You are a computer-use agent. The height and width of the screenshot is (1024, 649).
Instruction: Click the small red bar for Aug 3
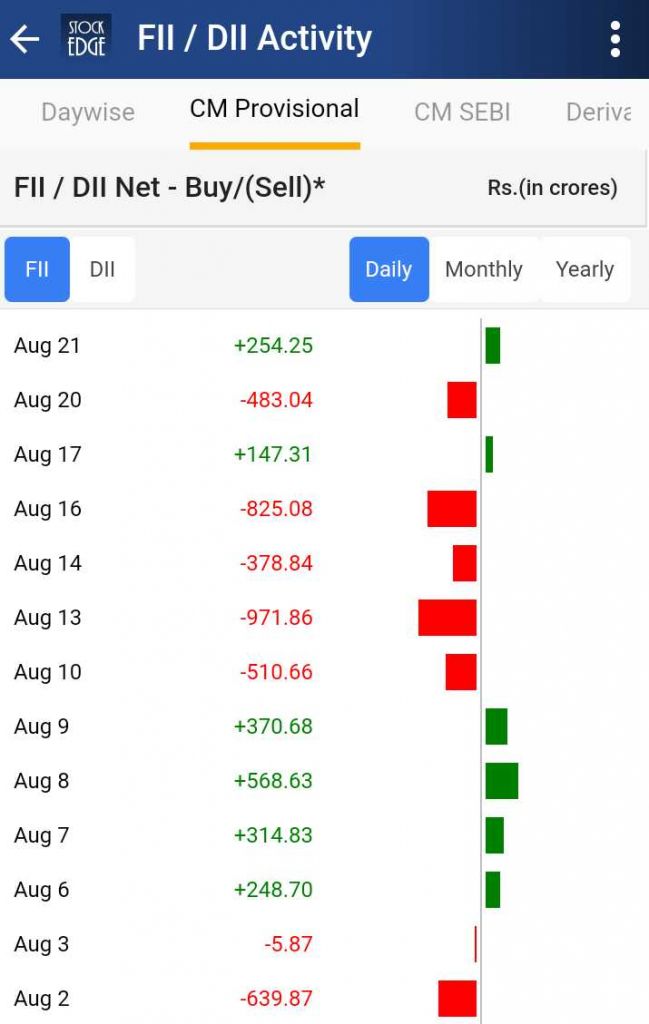tap(477, 944)
